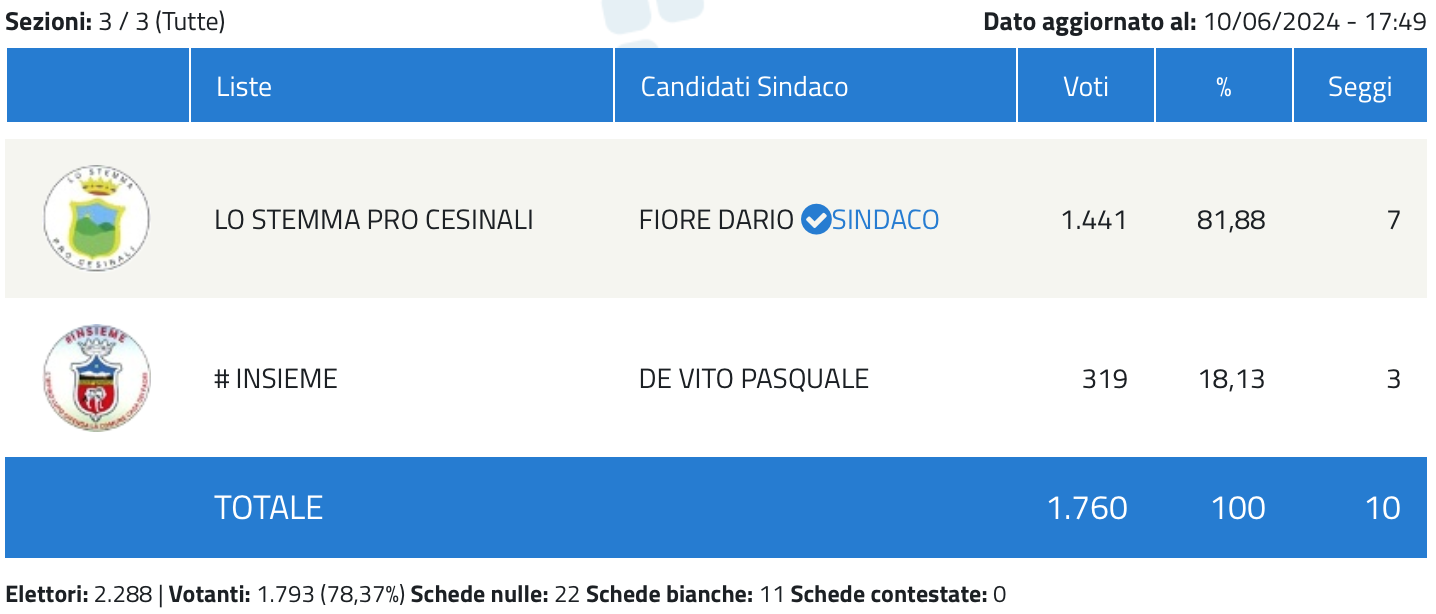Screen dimensions: 1436x614
Task: Open the SINDACO link for Fiore Dario
Action: click(x=886, y=219)
